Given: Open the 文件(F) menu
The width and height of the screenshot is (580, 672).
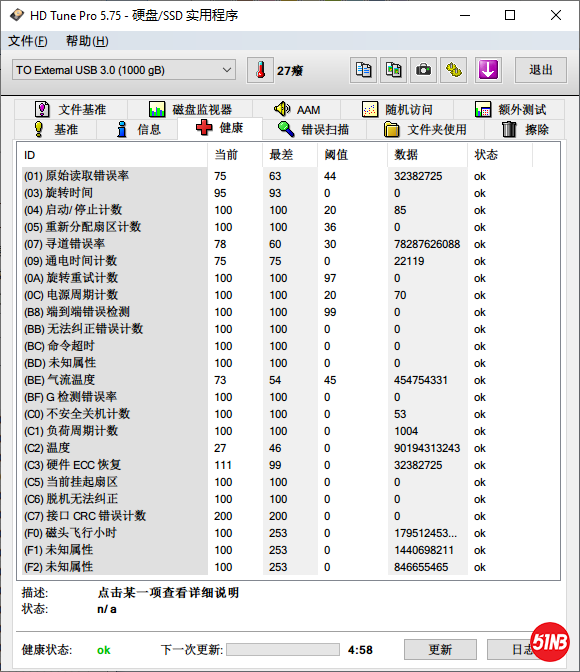Looking at the screenshot, I should point(28,41).
